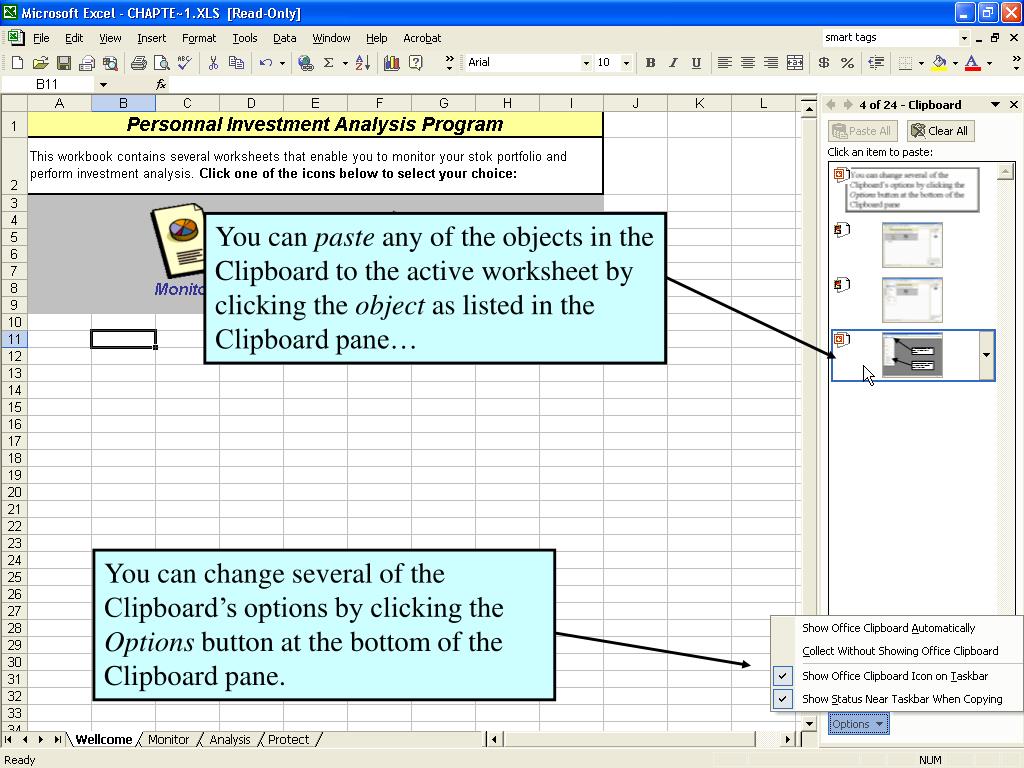The height and width of the screenshot is (768, 1024).
Task: Open the File menu
Action: click(x=41, y=38)
